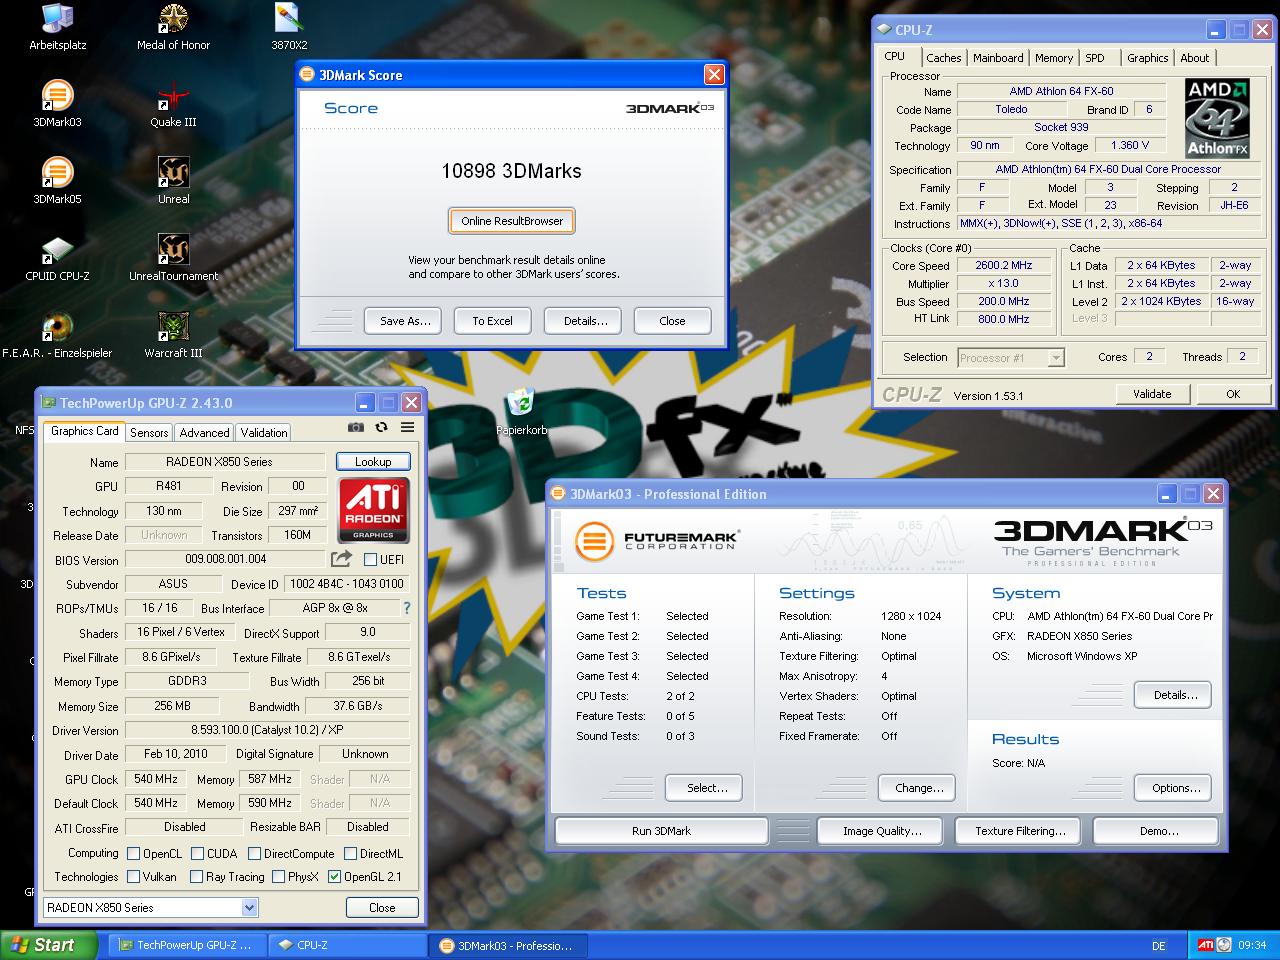Image resolution: width=1280 pixels, height=960 pixels.
Task: Open the Graphics tab in CPU-Z
Action: tap(1147, 58)
